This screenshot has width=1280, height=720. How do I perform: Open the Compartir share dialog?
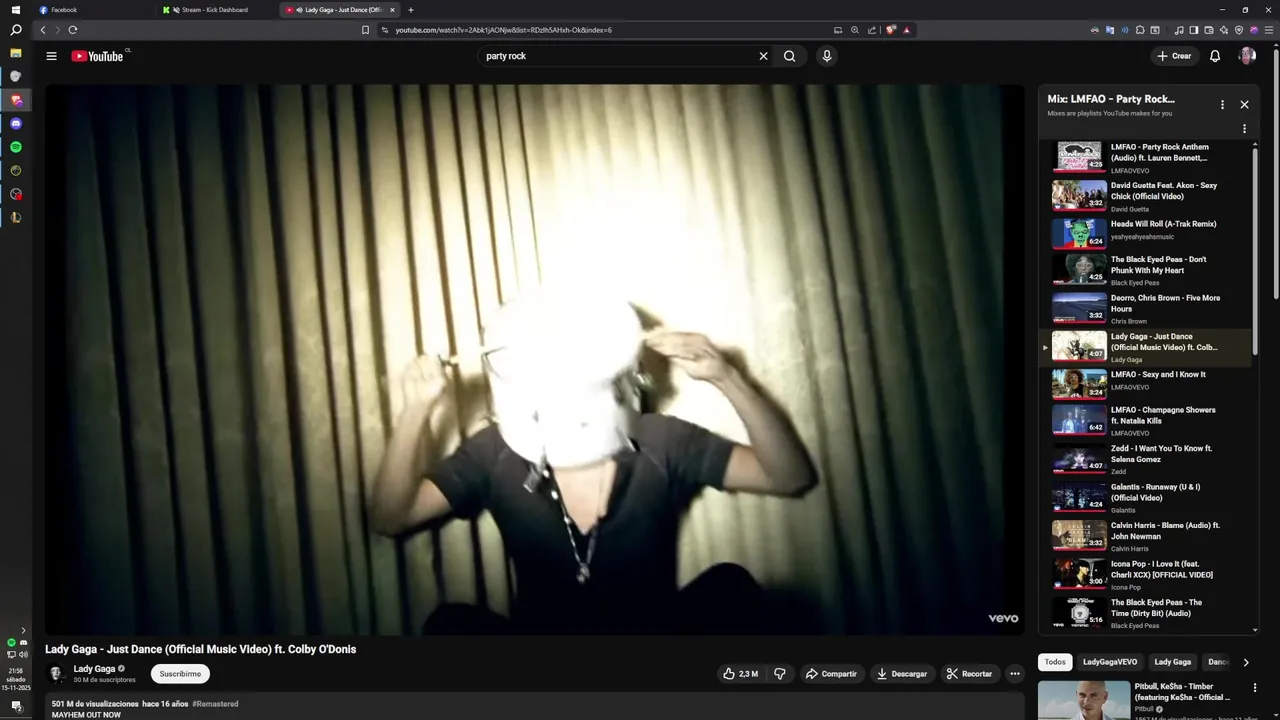pyautogui.click(x=831, y=674)
